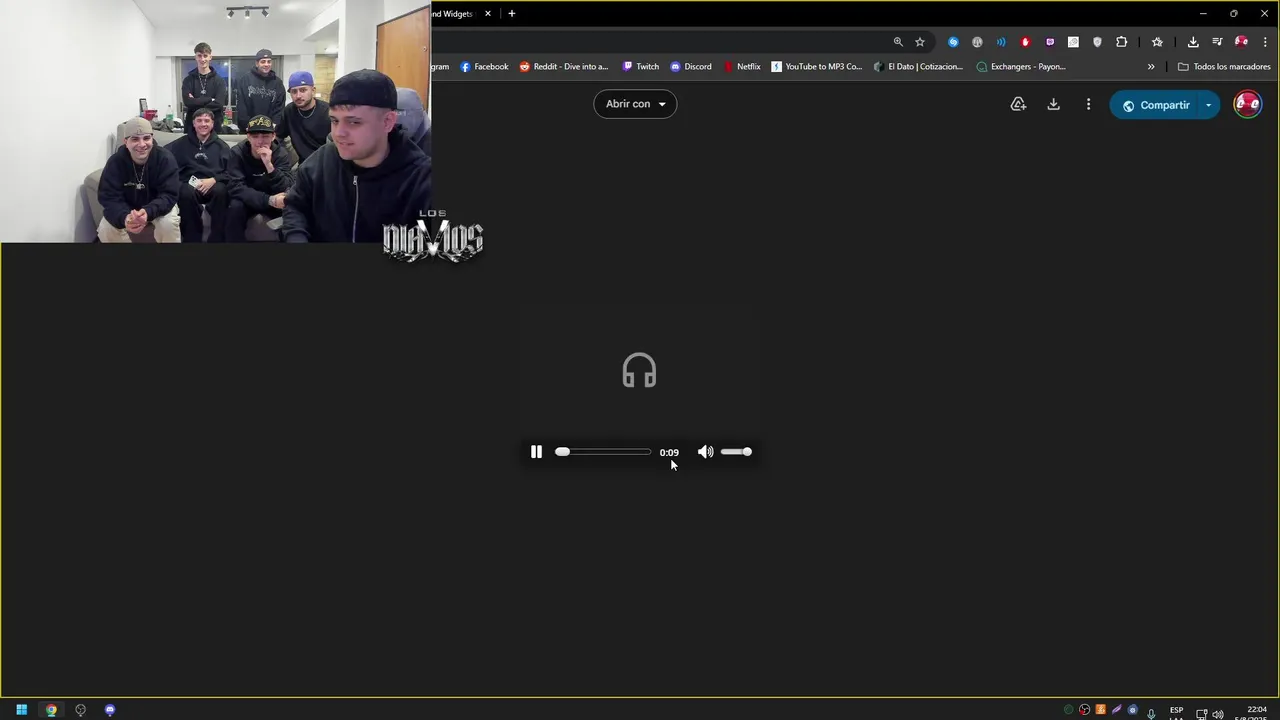Open the blue sound waves extension
The width and height of the screenshot is (1280, 720).
coord(1001,42)
